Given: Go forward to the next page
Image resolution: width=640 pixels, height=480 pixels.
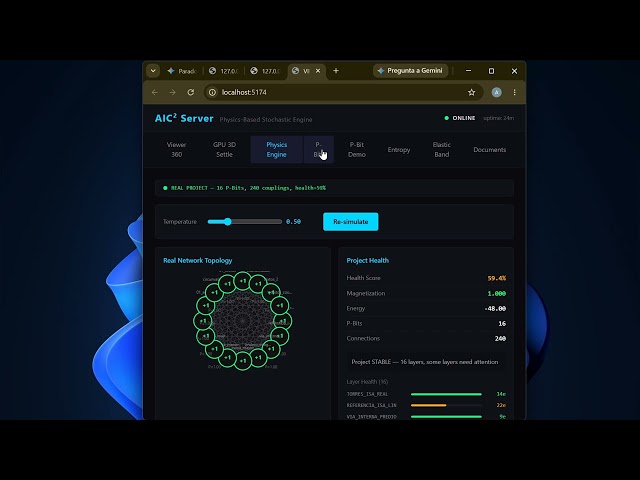Looking at the screenshot, I should coord(172,92).
